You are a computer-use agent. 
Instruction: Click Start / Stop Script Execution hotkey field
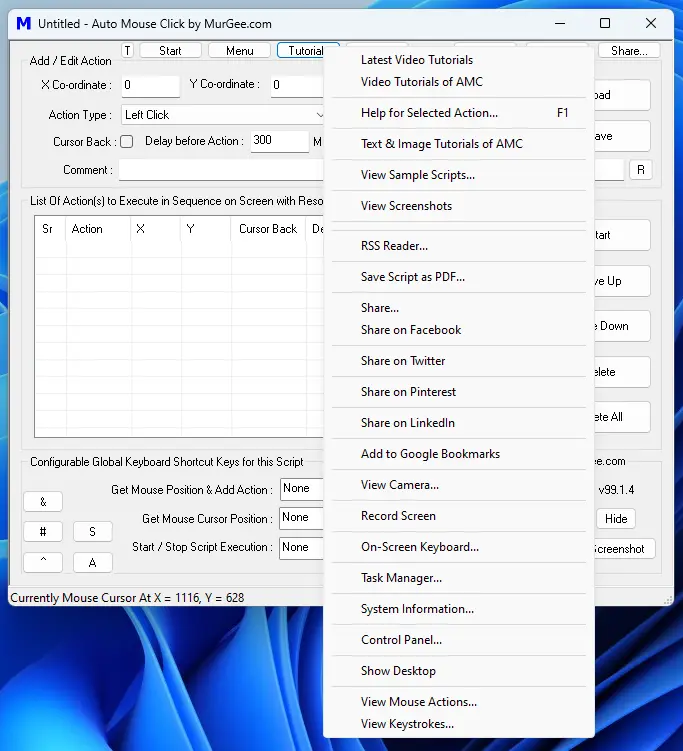(301, 547)
